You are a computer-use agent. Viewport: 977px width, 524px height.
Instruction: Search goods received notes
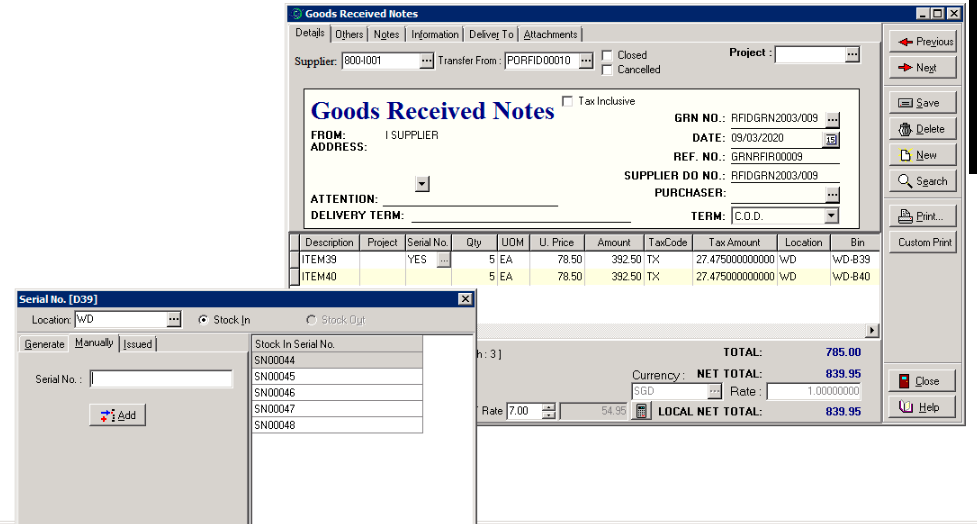pyautogui.click(x=923, y=181)
